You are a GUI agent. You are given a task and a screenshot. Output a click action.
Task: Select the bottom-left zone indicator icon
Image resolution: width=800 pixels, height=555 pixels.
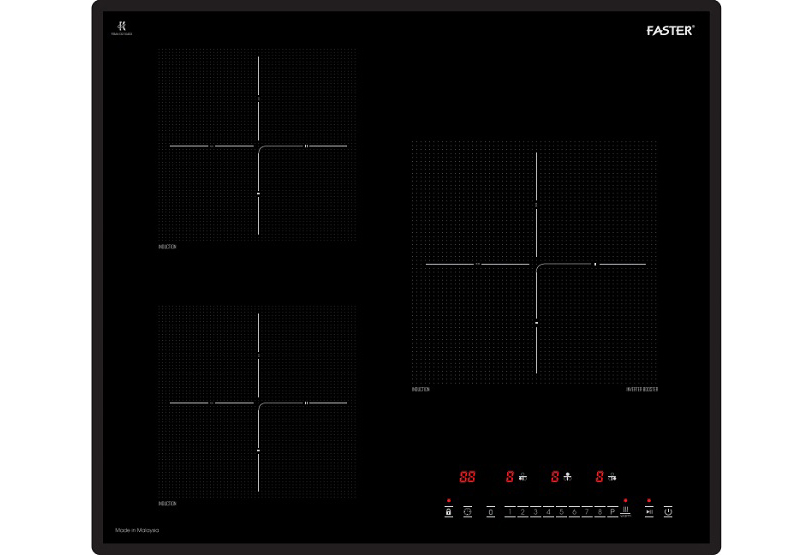pyautogui.click(x=568, y=479)
